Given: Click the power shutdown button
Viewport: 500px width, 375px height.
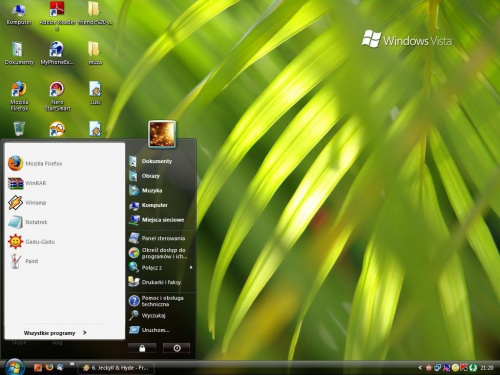Looking at the screenshot, I should click(177, 348).
